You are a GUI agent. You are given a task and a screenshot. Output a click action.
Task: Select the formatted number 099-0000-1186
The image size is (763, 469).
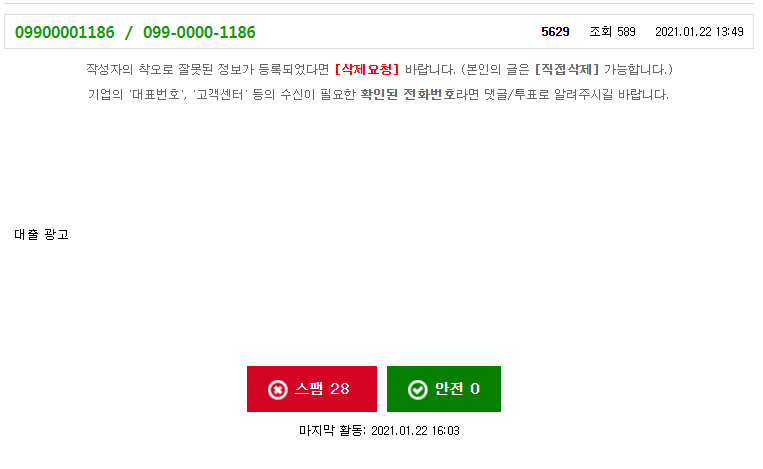(199, 32)
